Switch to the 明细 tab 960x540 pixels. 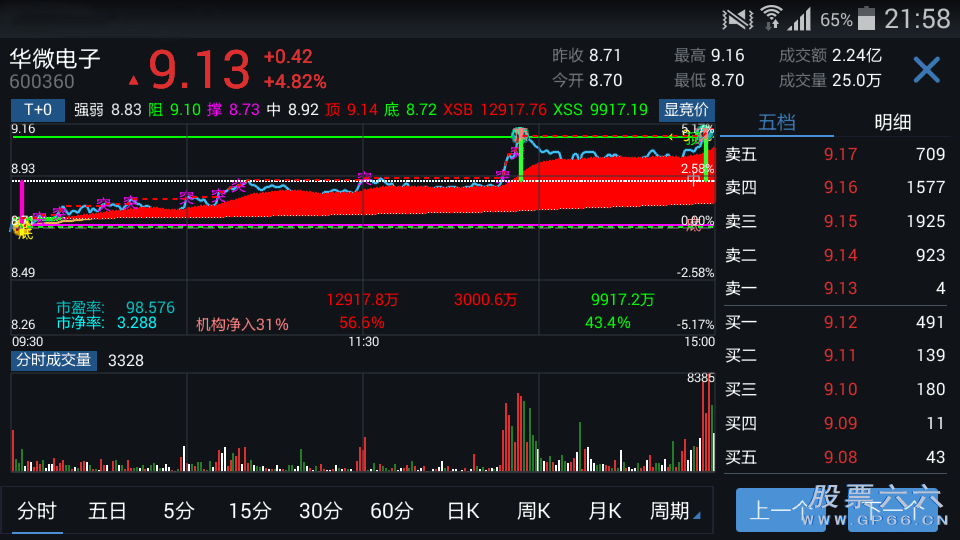coord(892,122)
